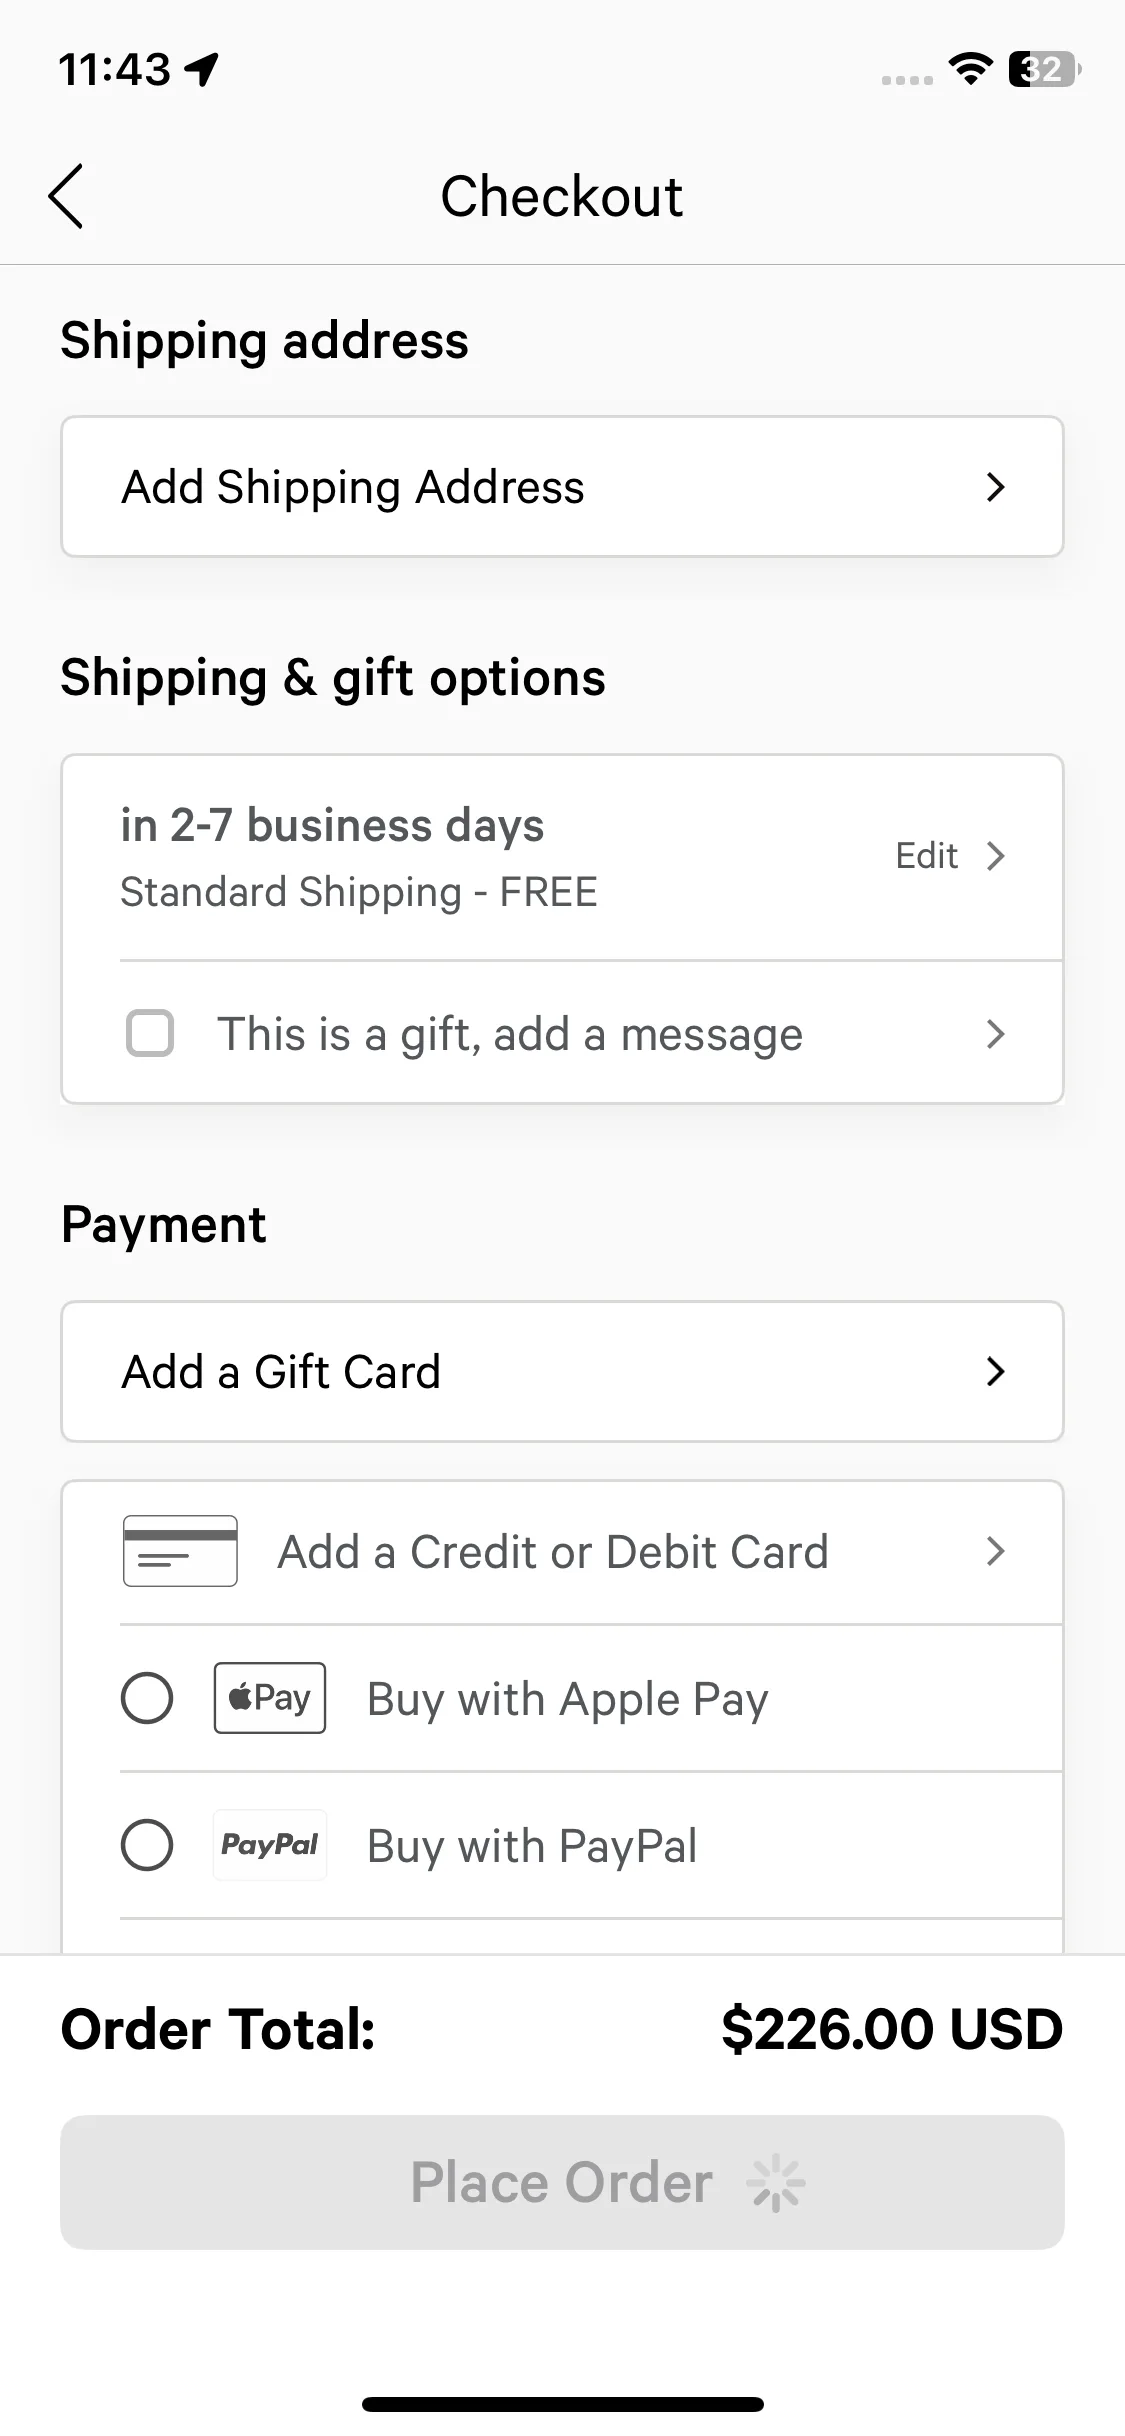This screenshot has width=1125, height=2436.
Task: Tap the location arrow in status bar
Action: coord(203,70)
